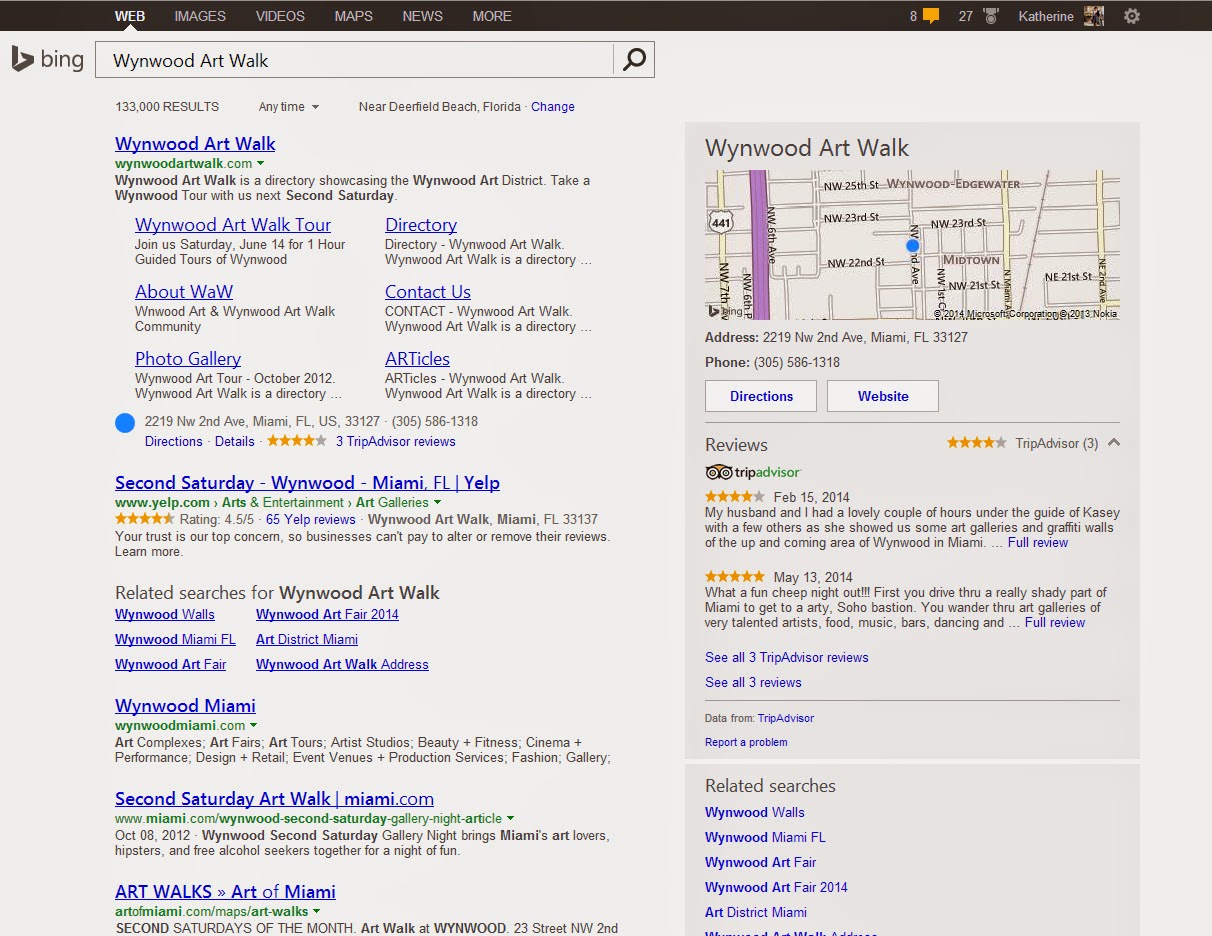Switch to the IMAGES tab
1212x936 pixels.
pyautogui.click(x=200, y=16)
